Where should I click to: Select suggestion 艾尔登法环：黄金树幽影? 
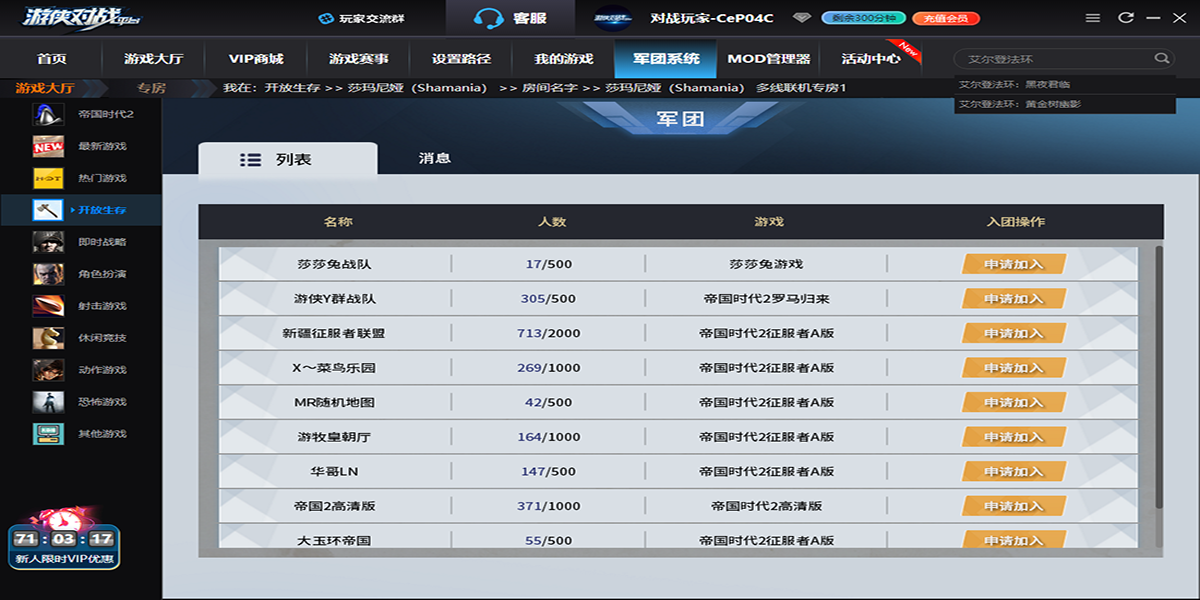tap(1064, 104)
